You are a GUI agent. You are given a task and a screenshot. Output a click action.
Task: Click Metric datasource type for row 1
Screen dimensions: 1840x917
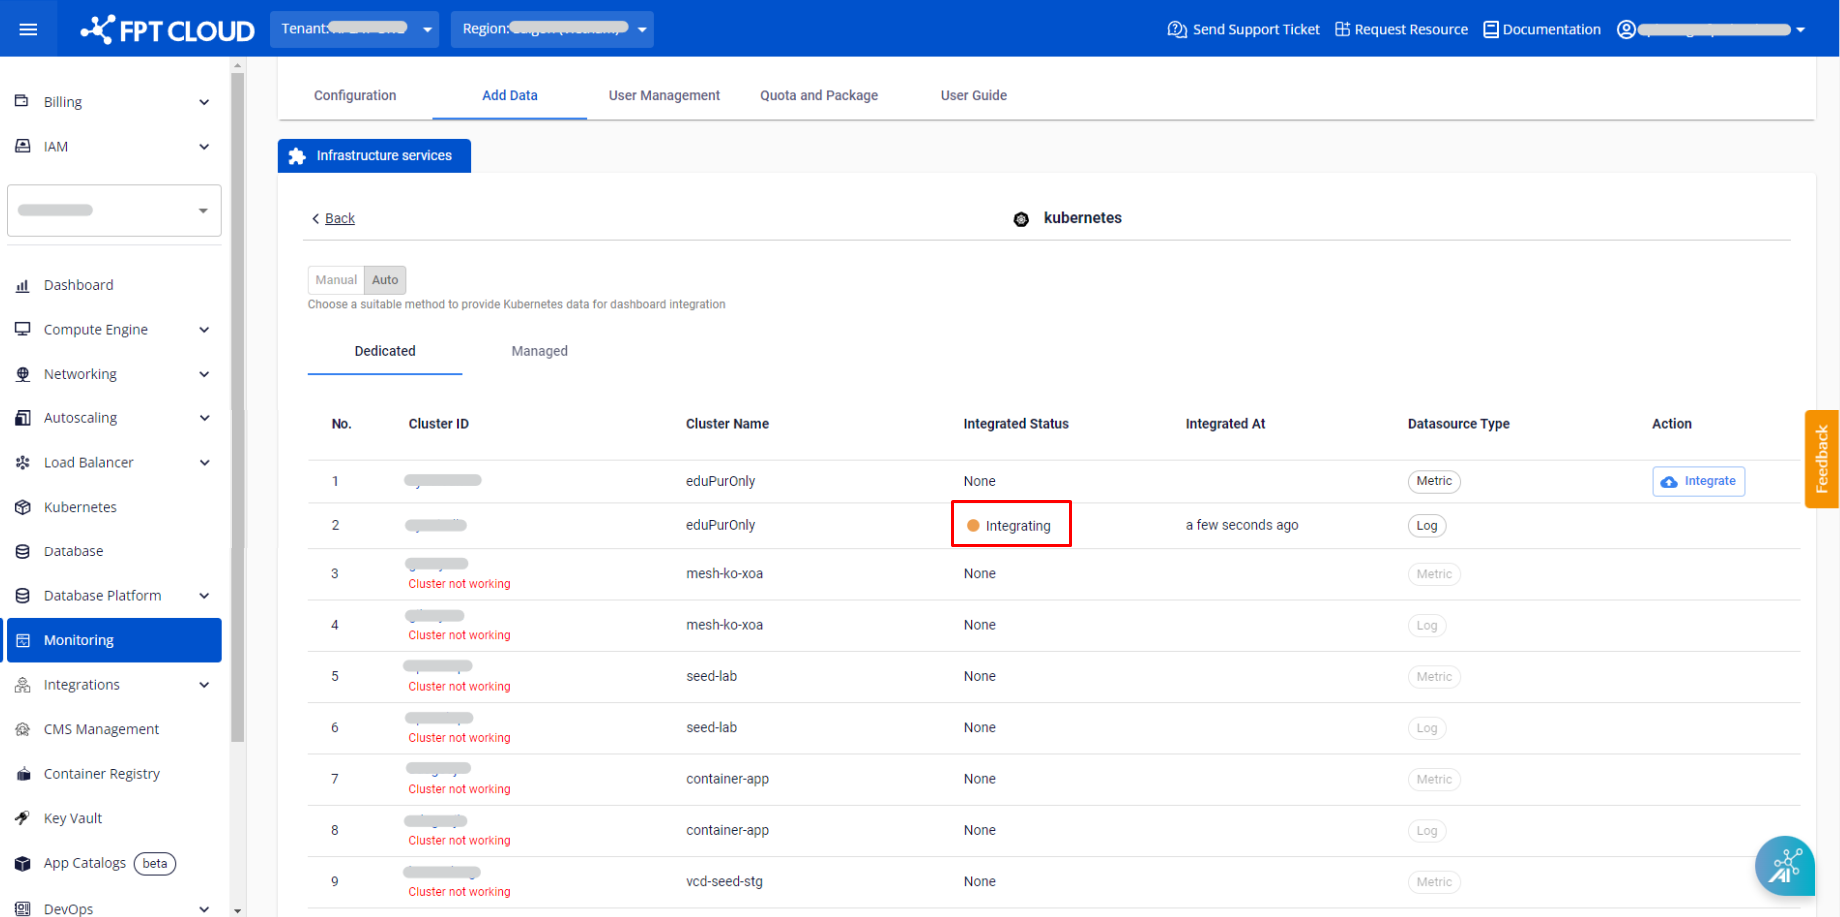click(1433, 481)
